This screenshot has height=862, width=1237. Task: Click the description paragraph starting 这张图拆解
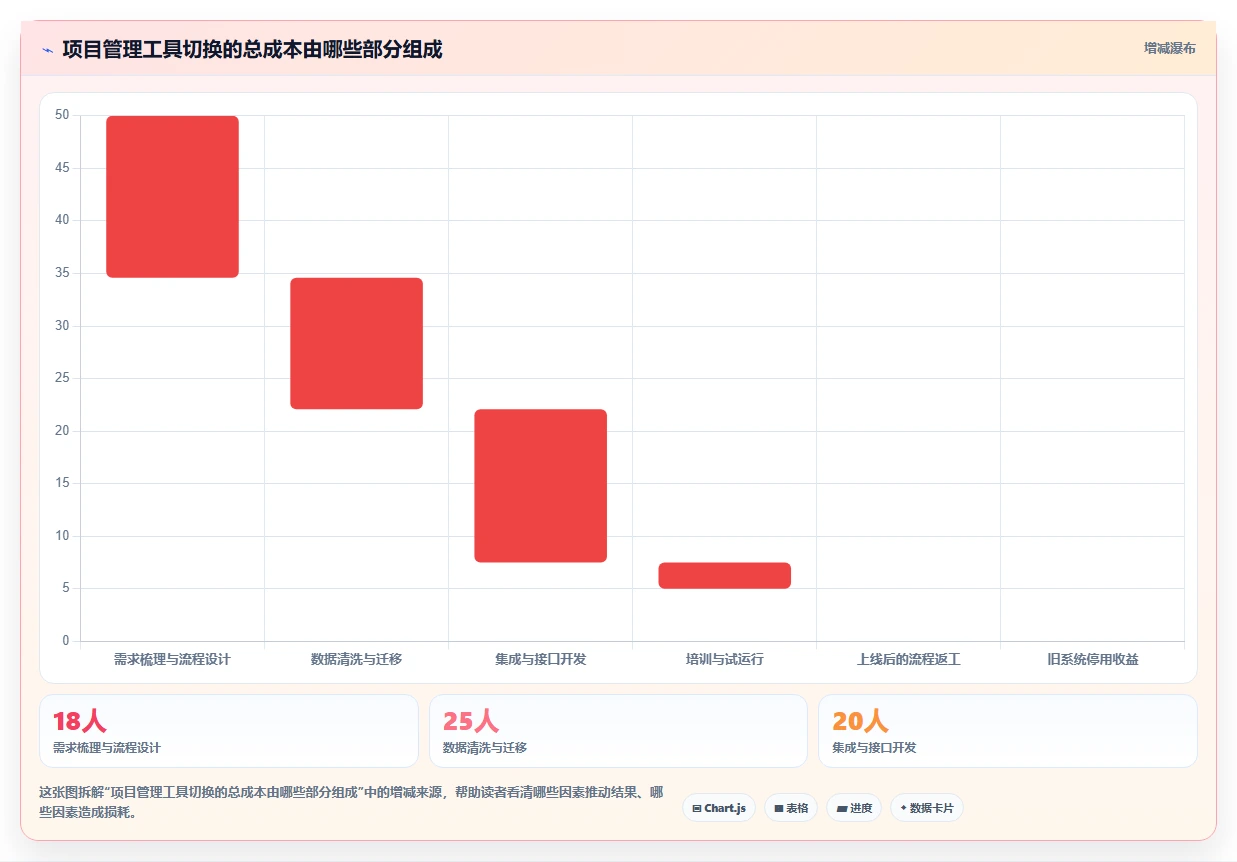coord(352,802)
